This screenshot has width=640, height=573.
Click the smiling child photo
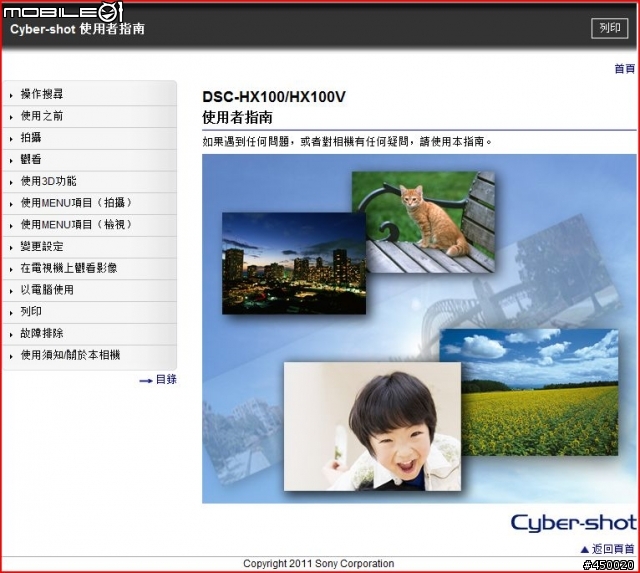coord(372,426)
